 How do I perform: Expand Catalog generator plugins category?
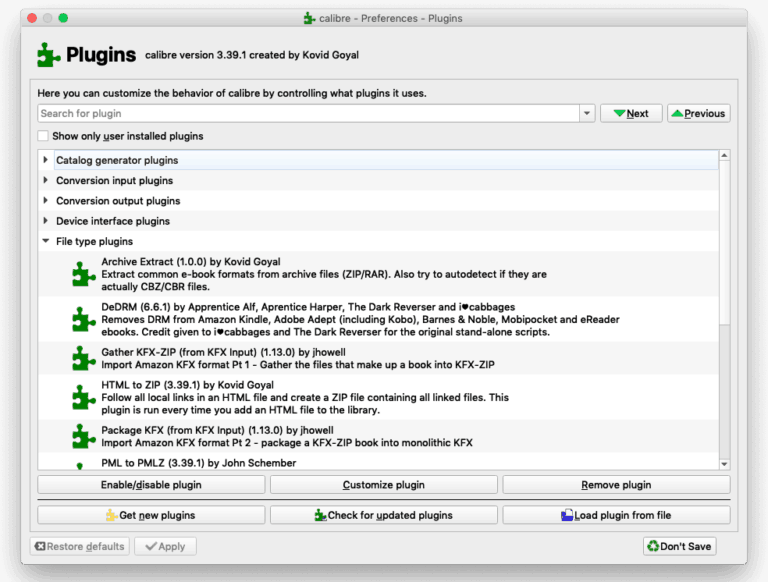(46, 160)
